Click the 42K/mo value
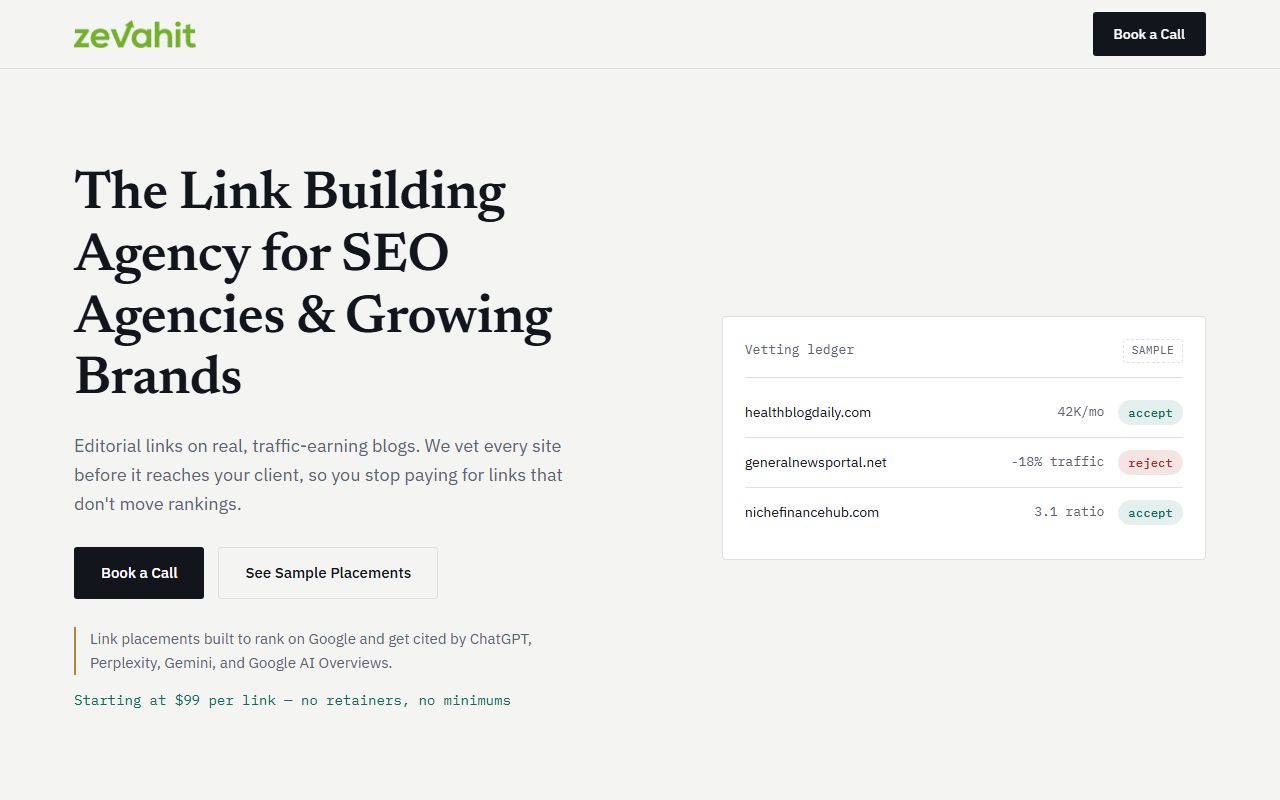Viewport: 1280px width, 800px height. pos(1080,412)
